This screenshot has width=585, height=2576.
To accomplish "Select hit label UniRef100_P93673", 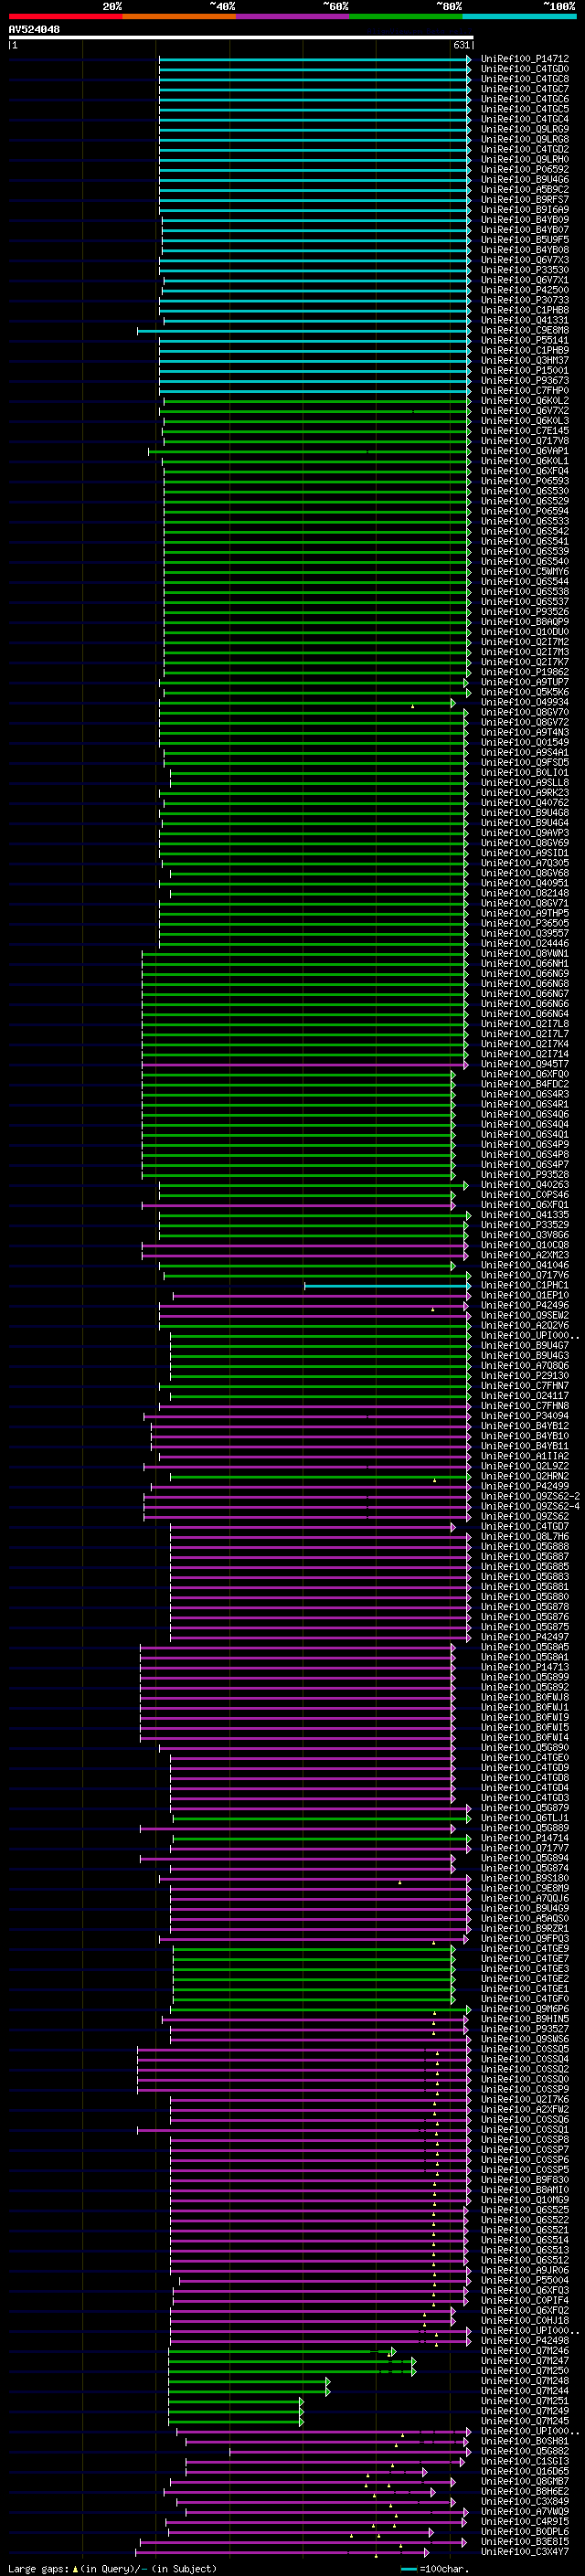I will pos(524,380).
